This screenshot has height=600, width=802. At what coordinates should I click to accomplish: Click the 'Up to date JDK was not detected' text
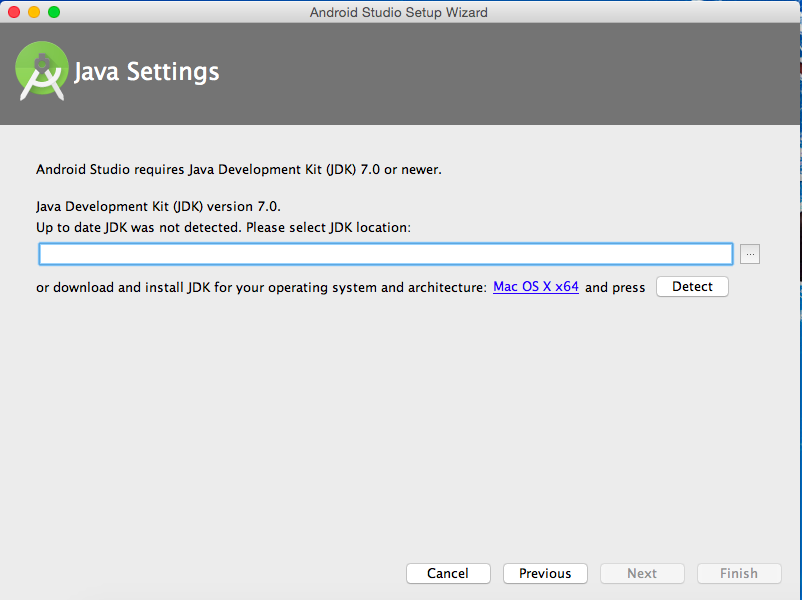pyautogui.click(x=223, y=227)
